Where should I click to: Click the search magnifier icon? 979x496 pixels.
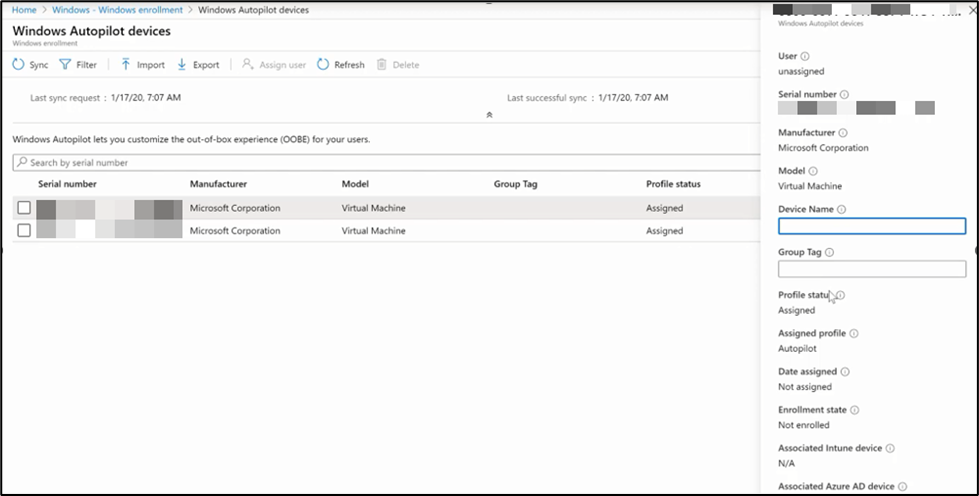(22, 162)
